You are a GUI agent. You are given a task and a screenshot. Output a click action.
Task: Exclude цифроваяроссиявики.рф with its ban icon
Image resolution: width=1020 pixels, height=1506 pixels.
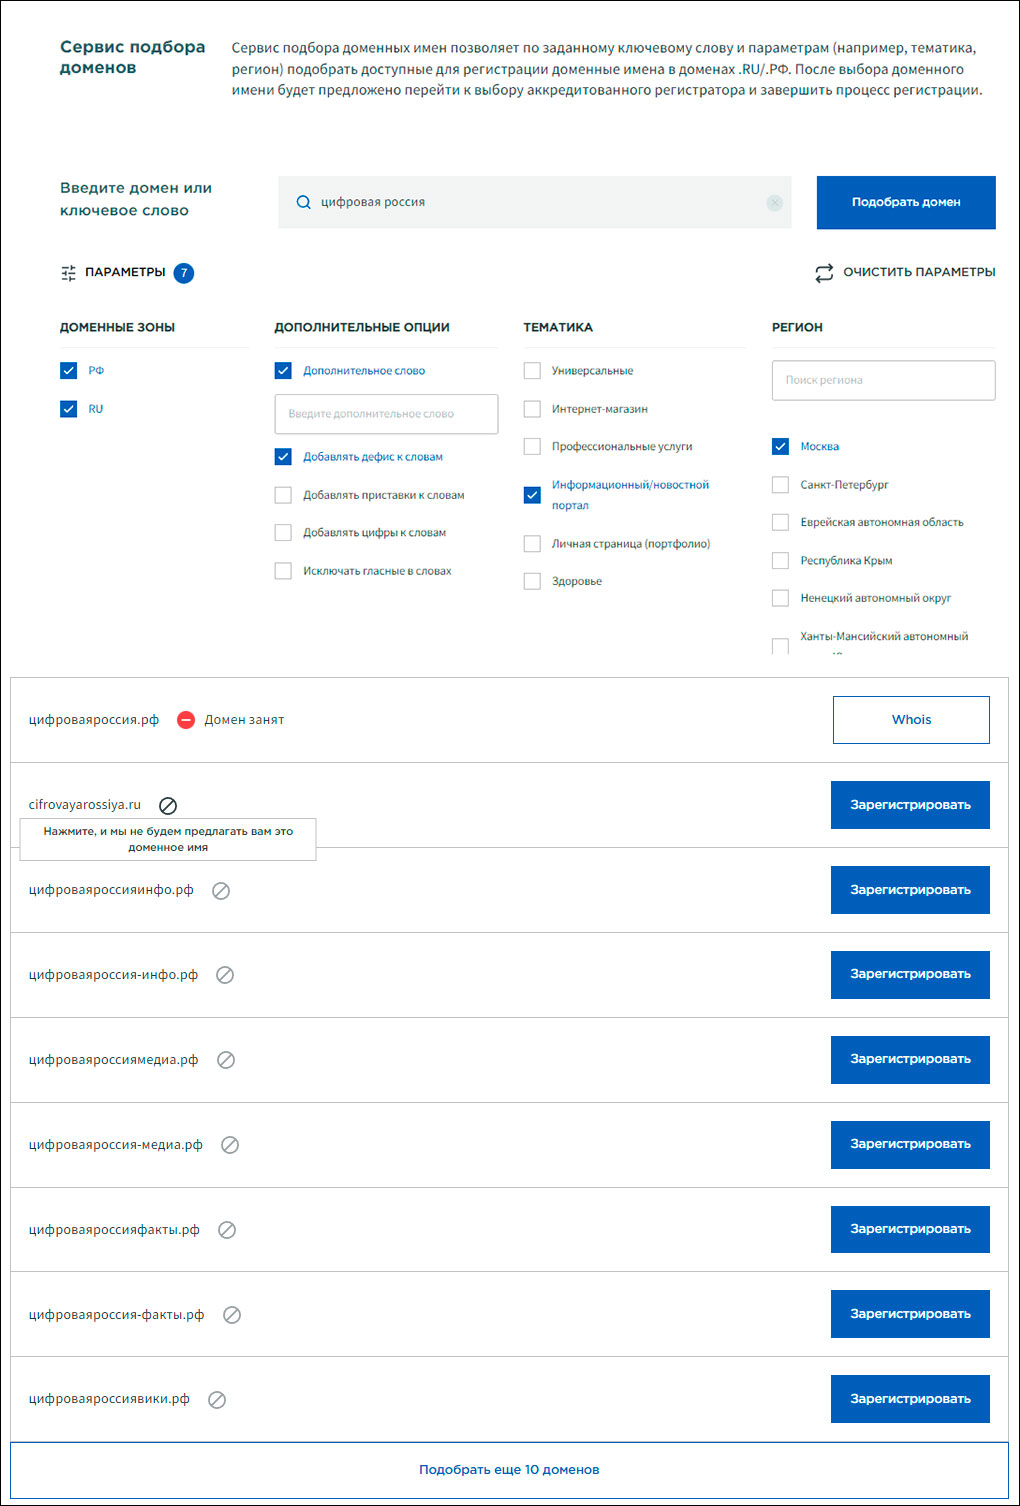(x=217, y=1400)
